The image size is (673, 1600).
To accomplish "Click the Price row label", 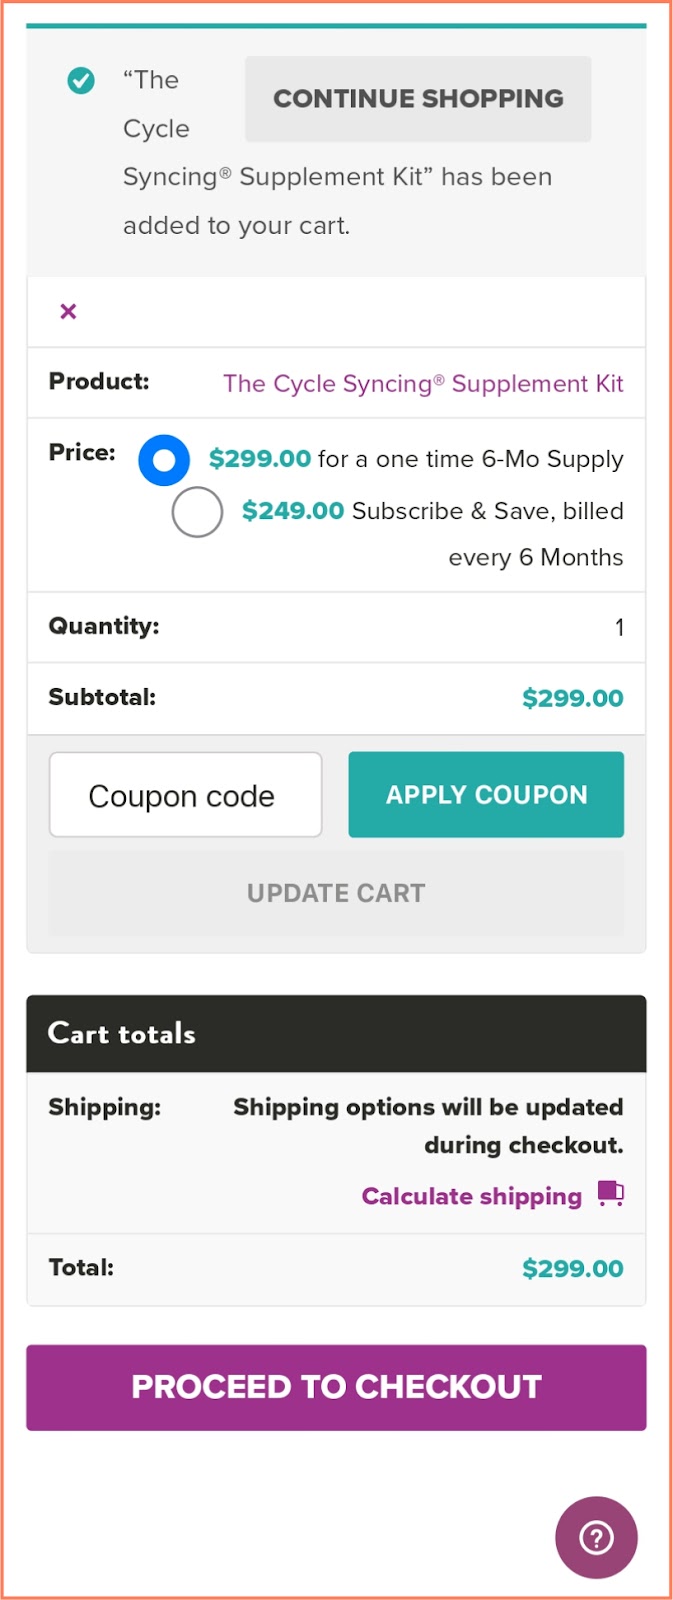I will tap(82, 452).
